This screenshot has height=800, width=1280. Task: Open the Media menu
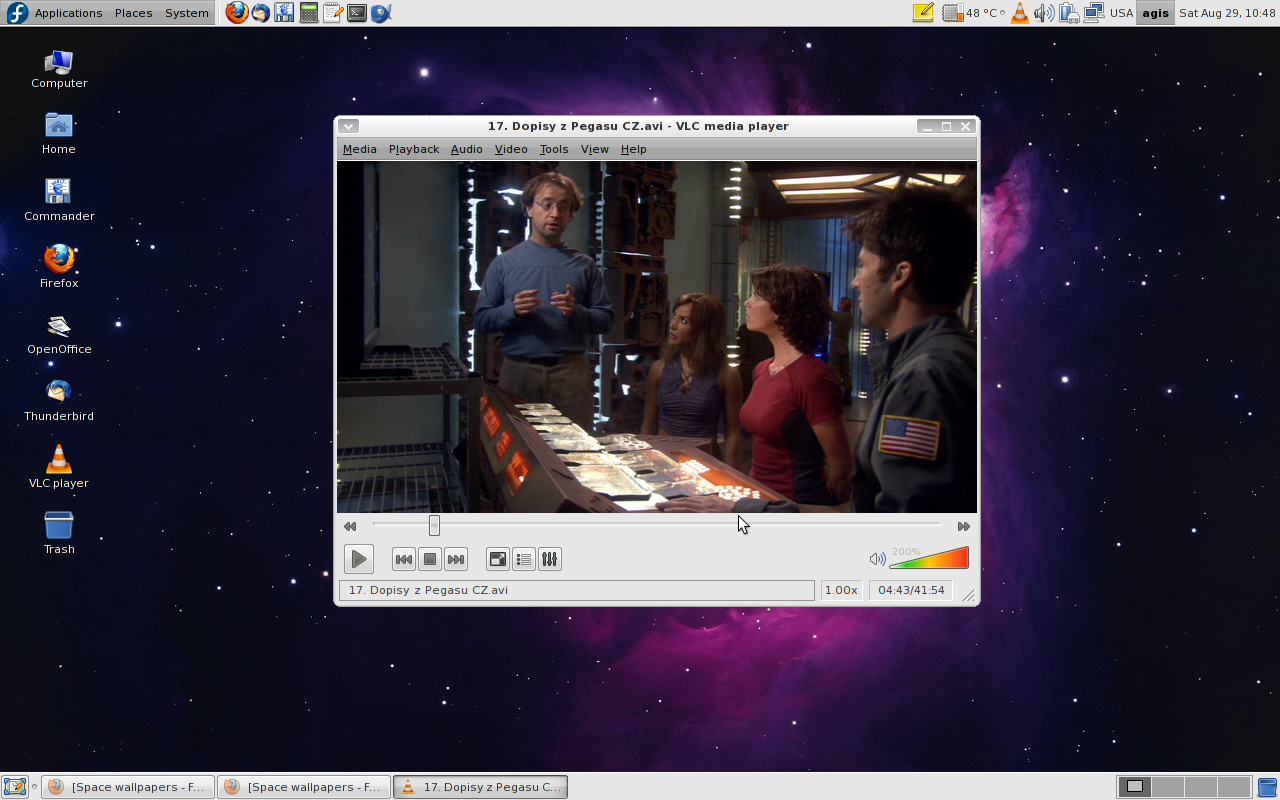[x=359, y=149]
